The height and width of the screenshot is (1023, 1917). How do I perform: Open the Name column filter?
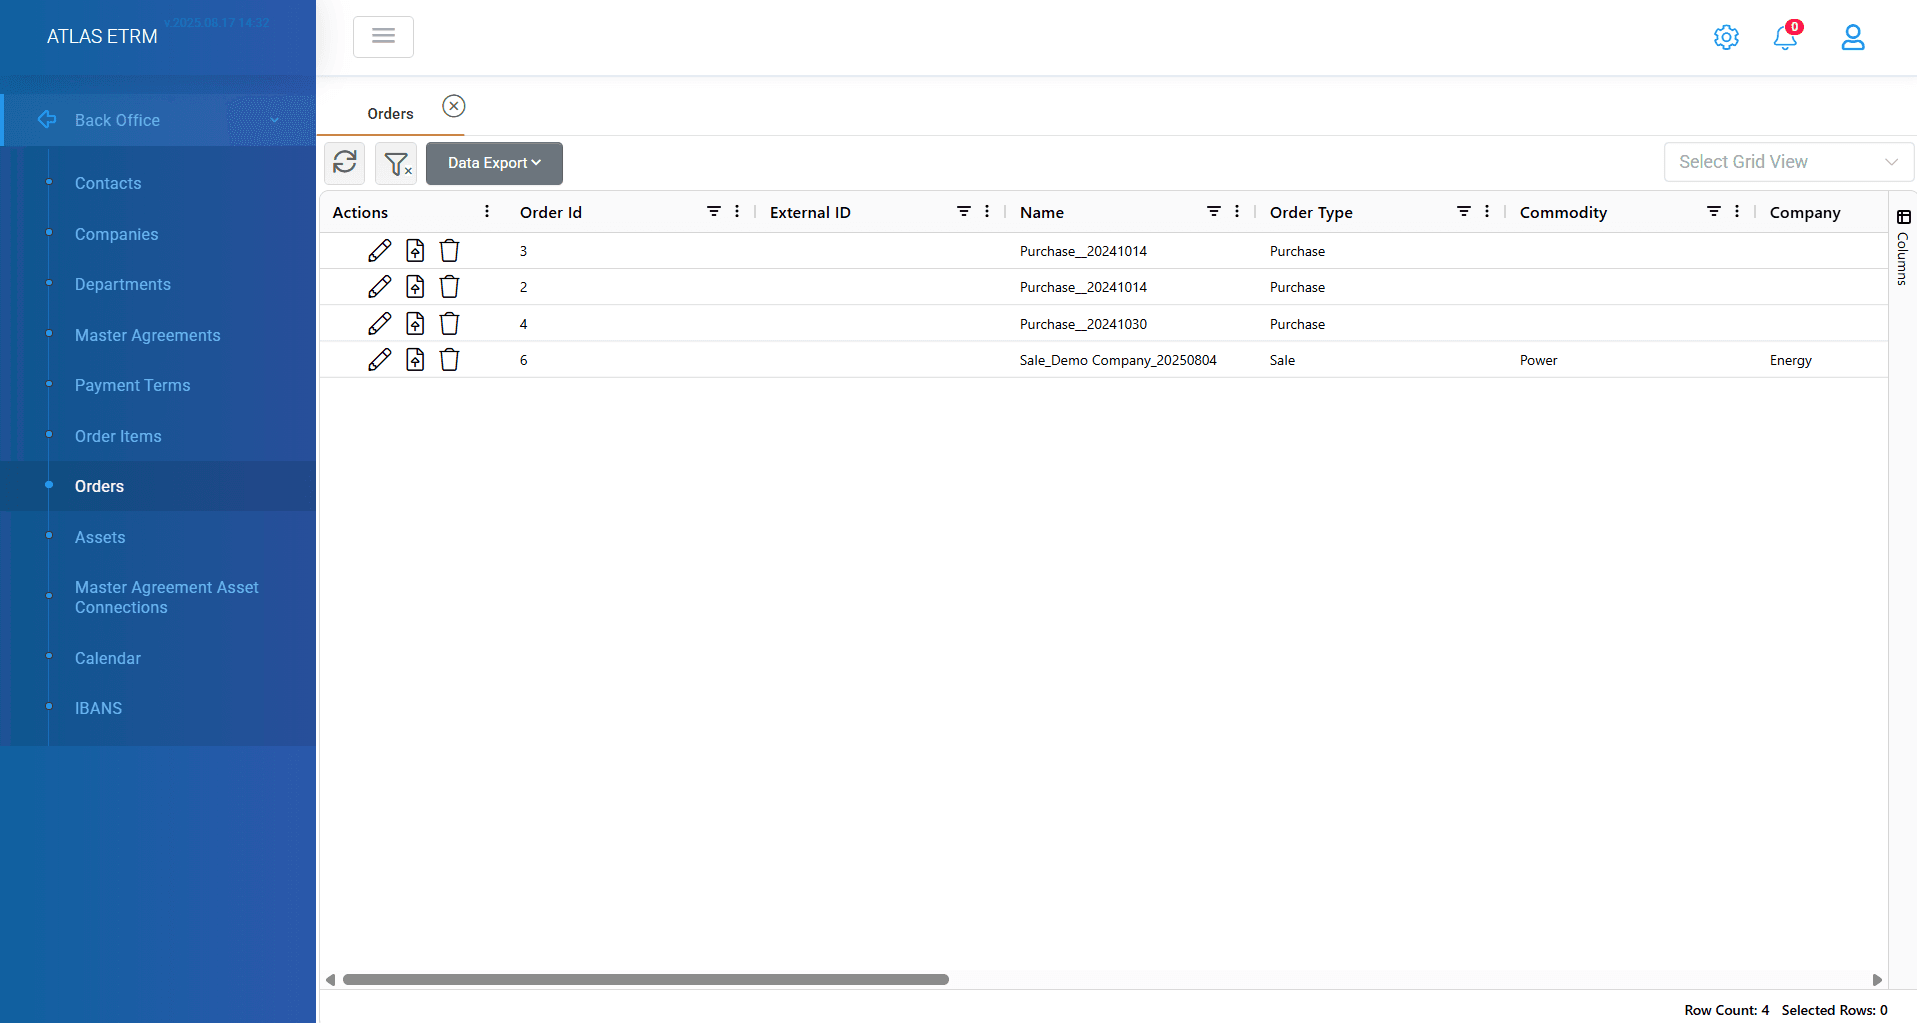[1214, 211]
